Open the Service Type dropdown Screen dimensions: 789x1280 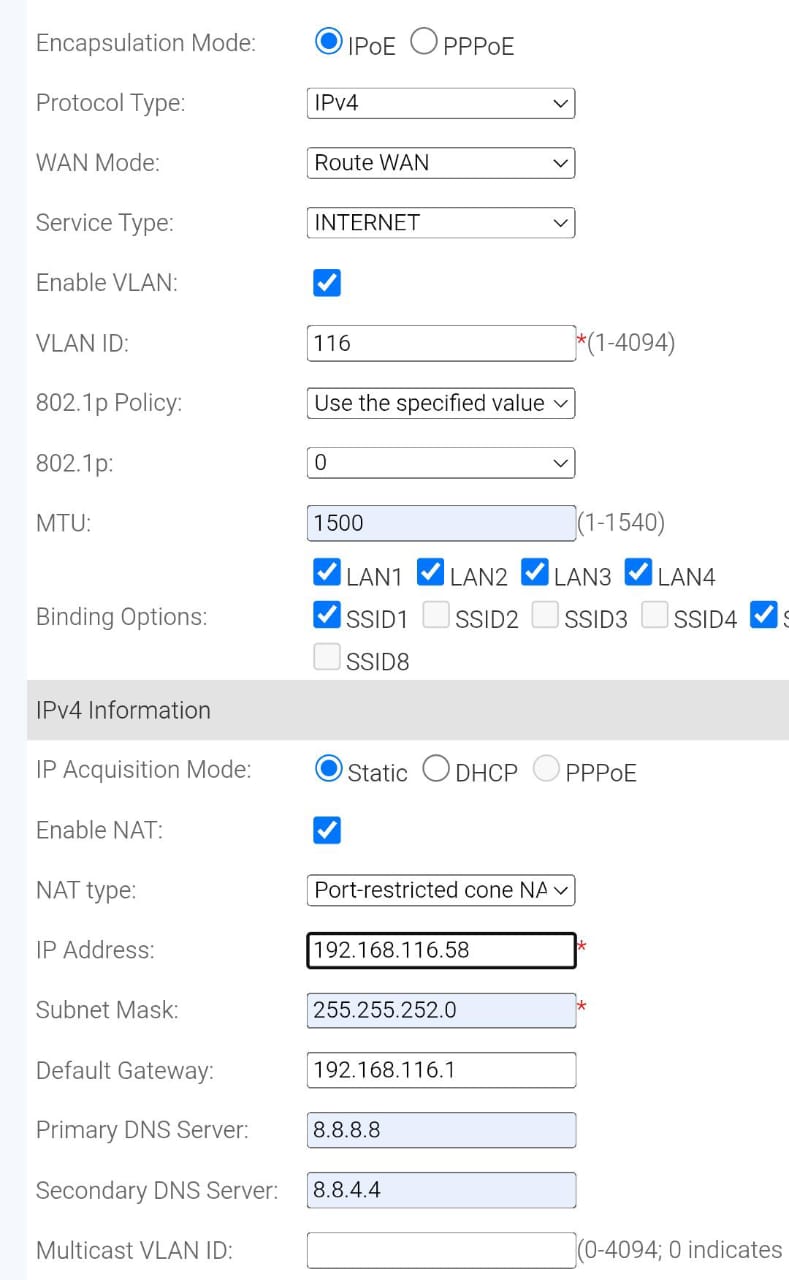point(441,223)
